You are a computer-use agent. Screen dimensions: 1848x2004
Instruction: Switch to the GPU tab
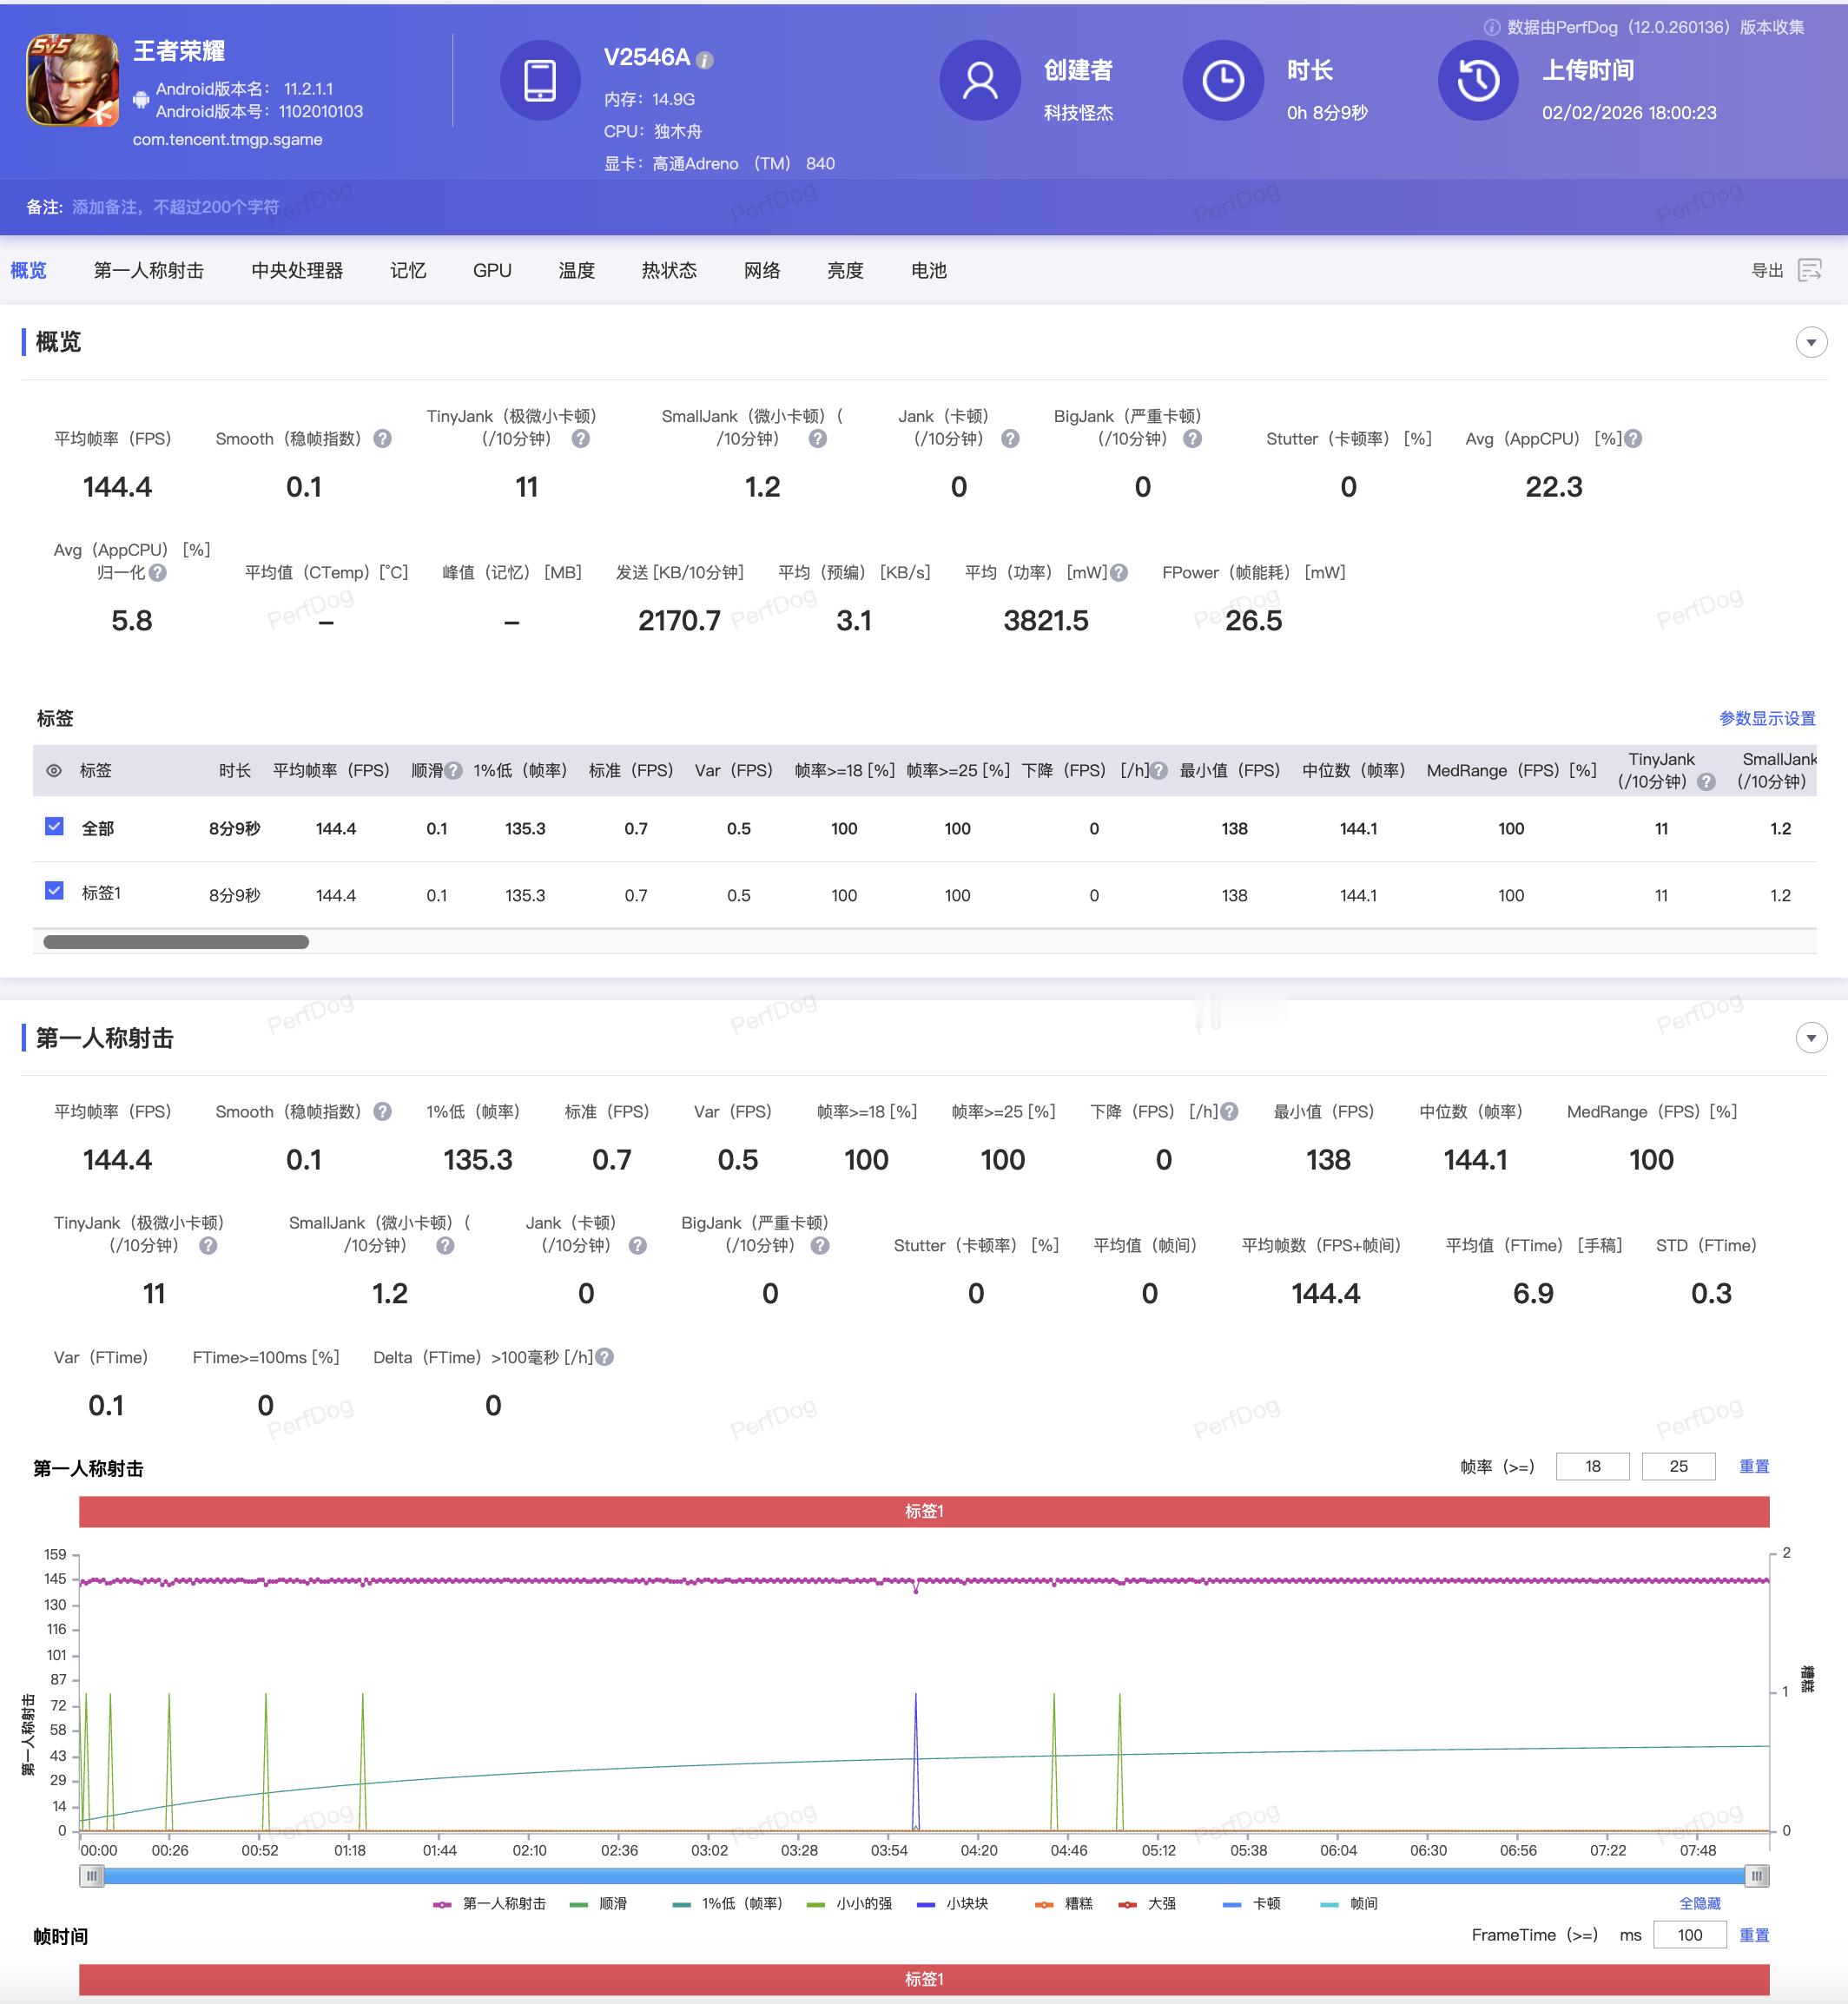click(492, 270)
